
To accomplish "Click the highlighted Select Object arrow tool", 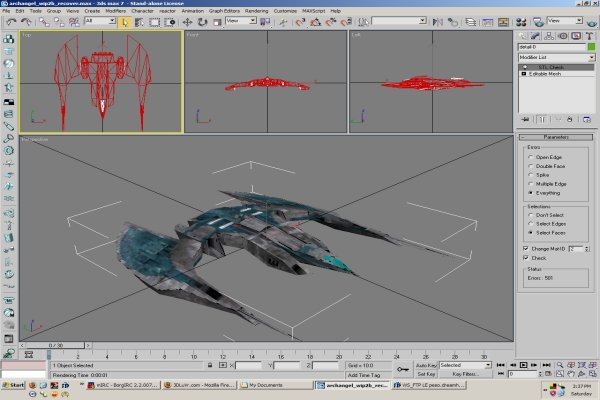I will click(124, 22).
